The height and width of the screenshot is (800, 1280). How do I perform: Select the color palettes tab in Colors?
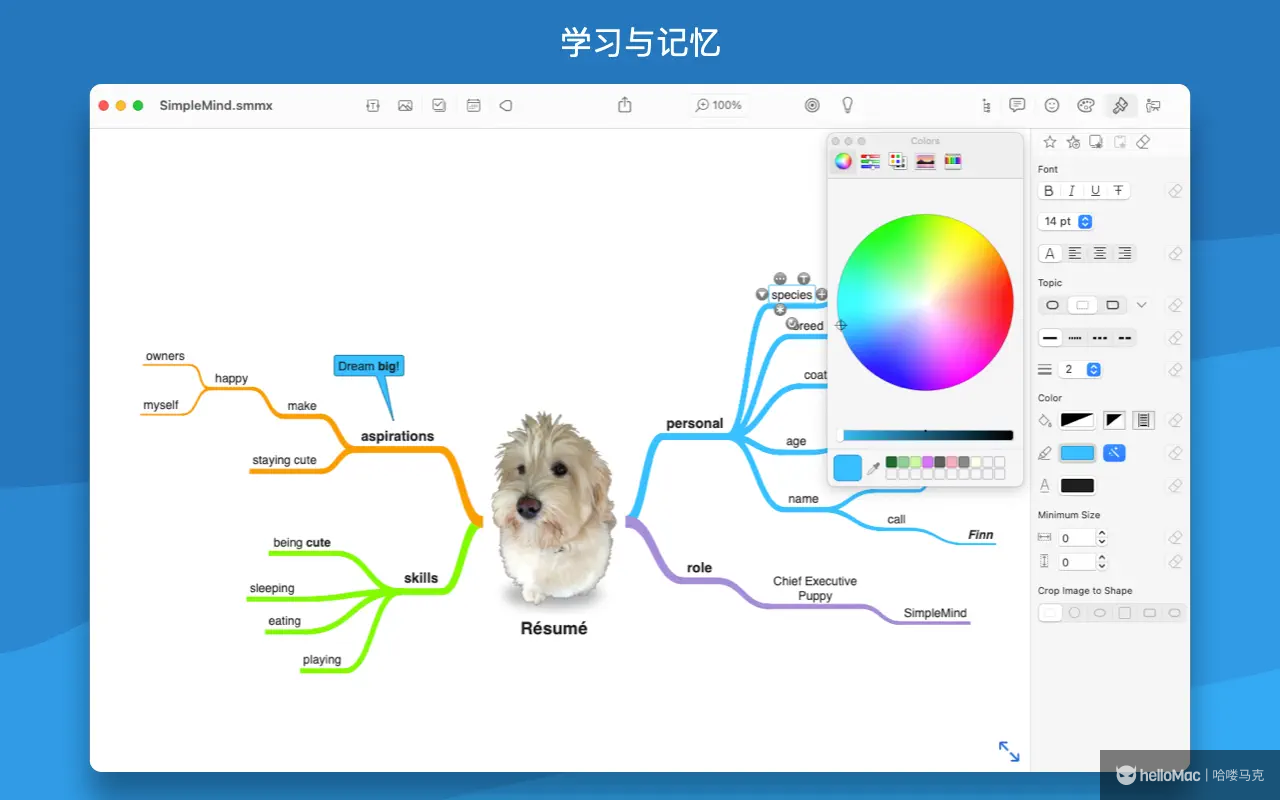[898, 161]
